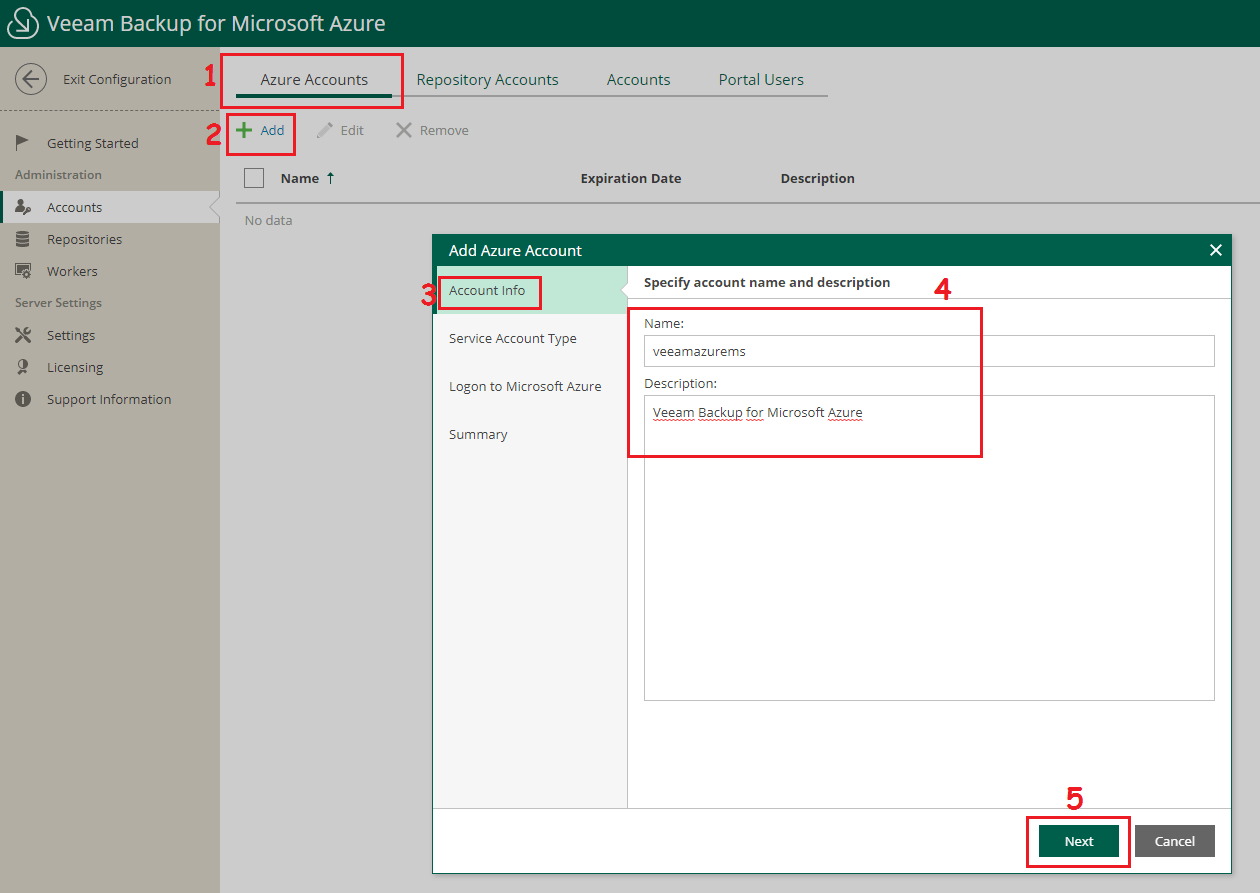Click the Next button
Image resolution: width=1260 pixels, height=893 pixels.
click(1079, 841)
